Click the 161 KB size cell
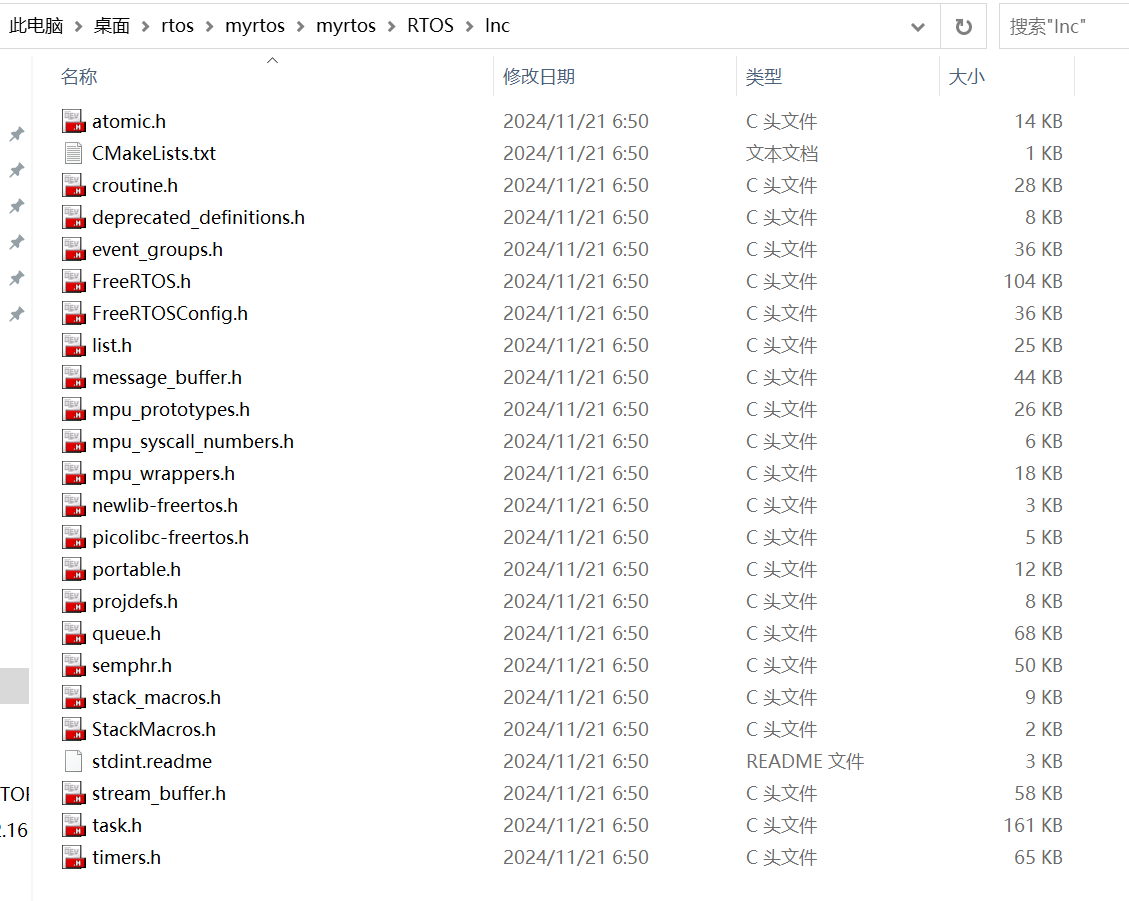Viewport: 1129px width, 901px height. [x=1033, y=825]
